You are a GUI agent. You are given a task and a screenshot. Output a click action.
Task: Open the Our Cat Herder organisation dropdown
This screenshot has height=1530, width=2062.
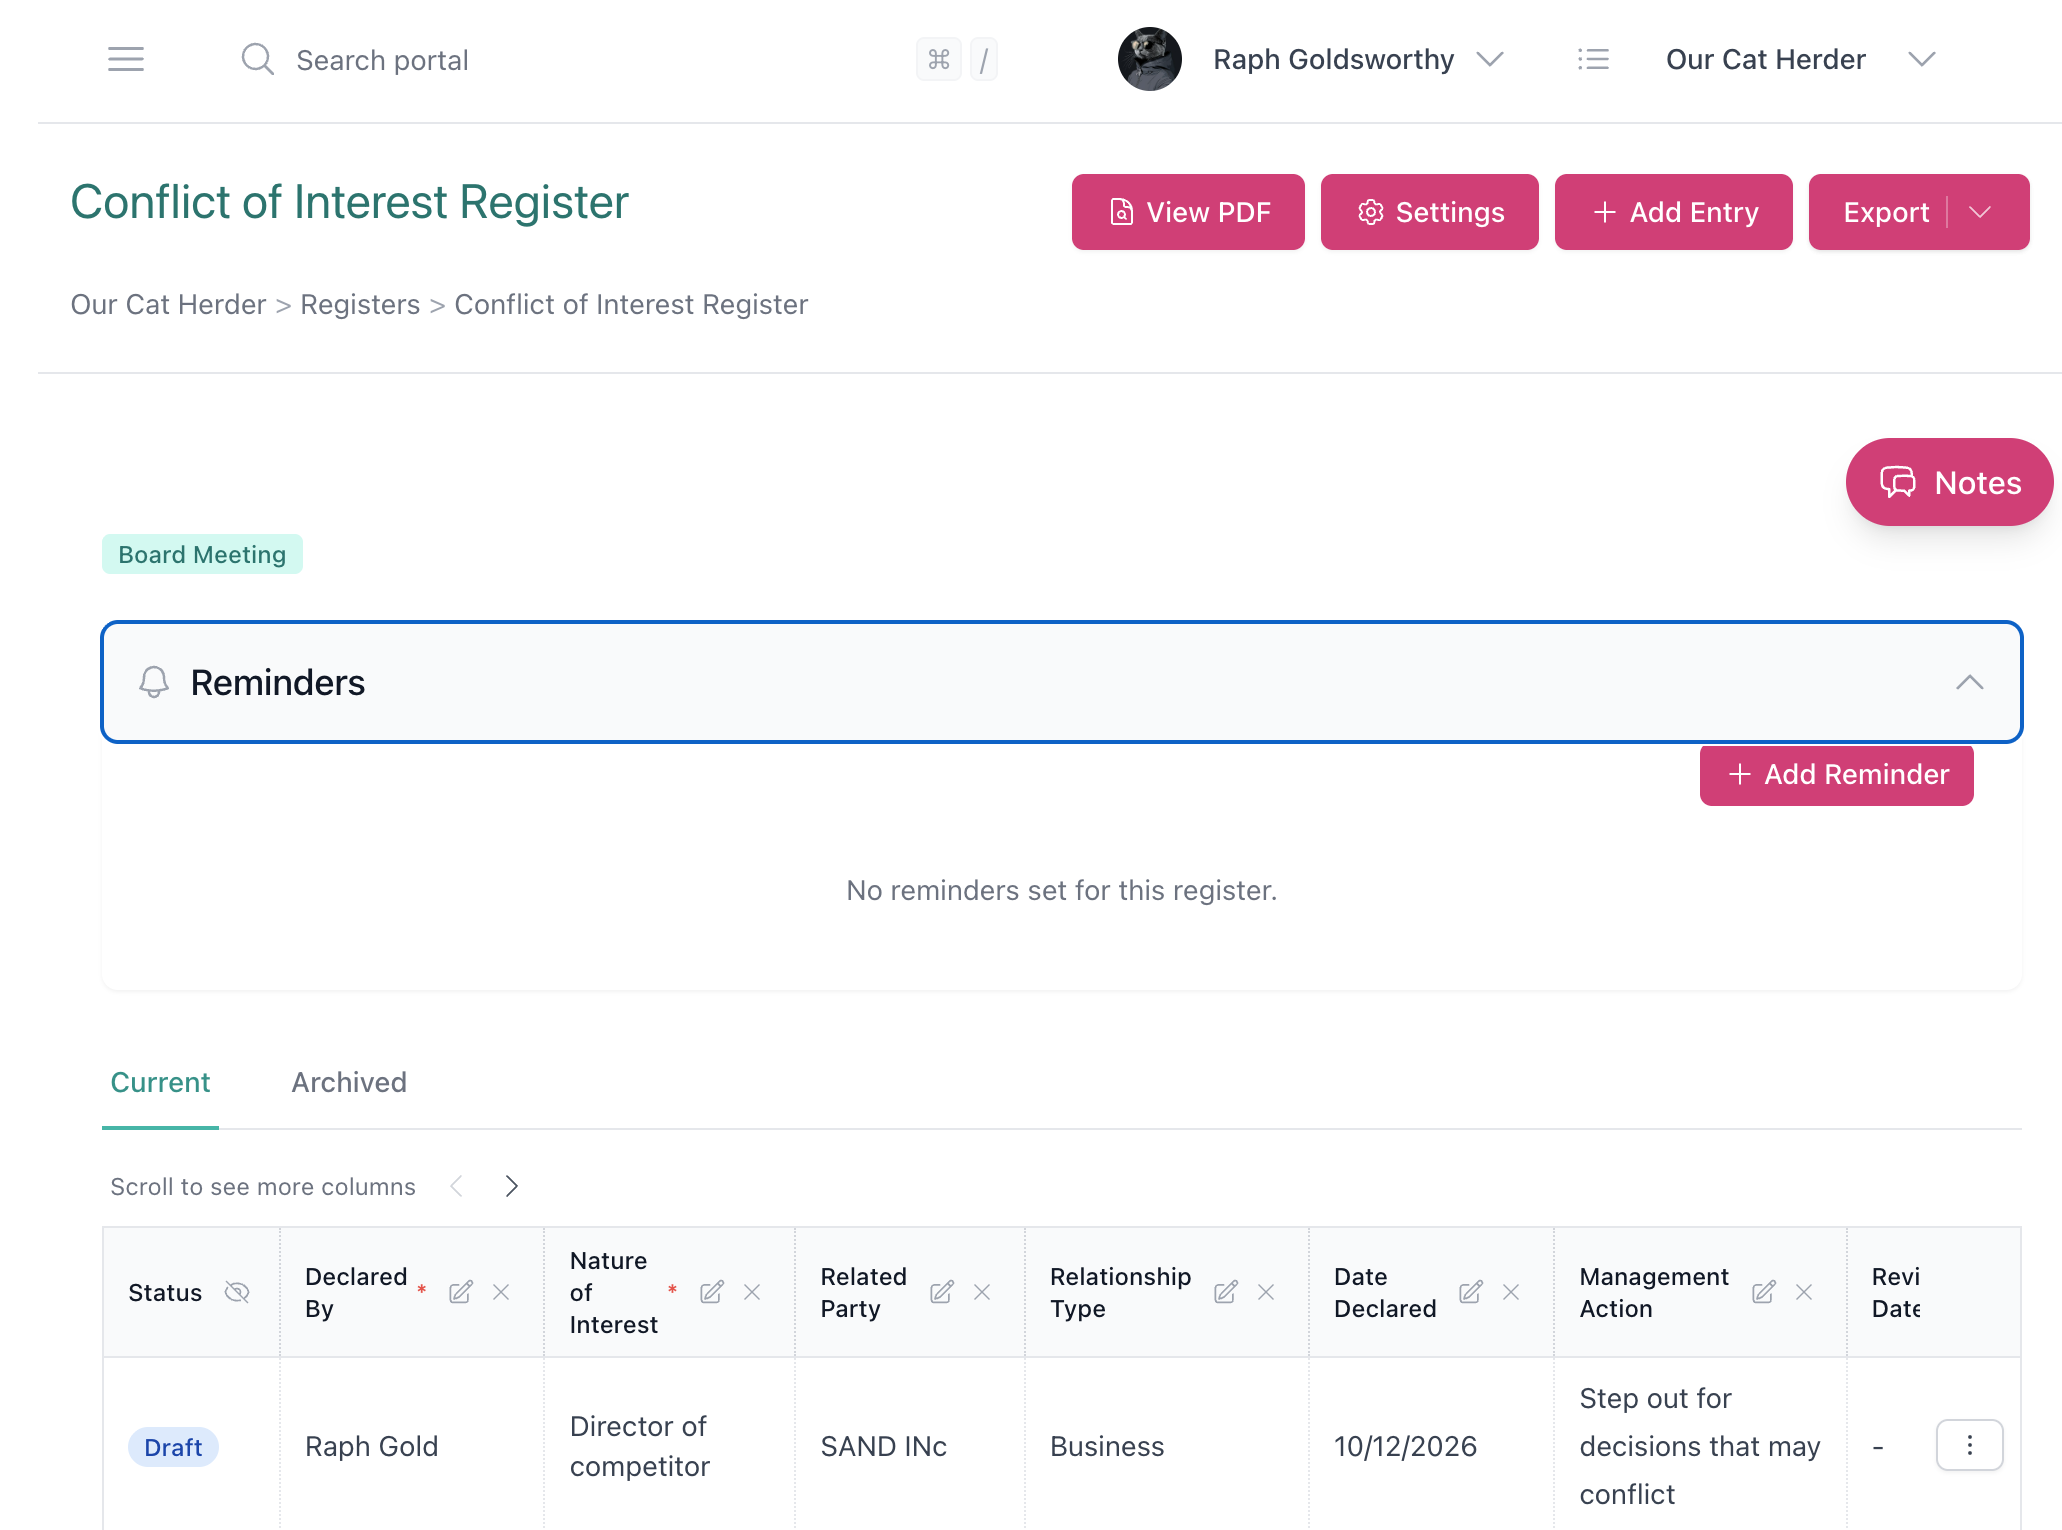point(1921,60)
